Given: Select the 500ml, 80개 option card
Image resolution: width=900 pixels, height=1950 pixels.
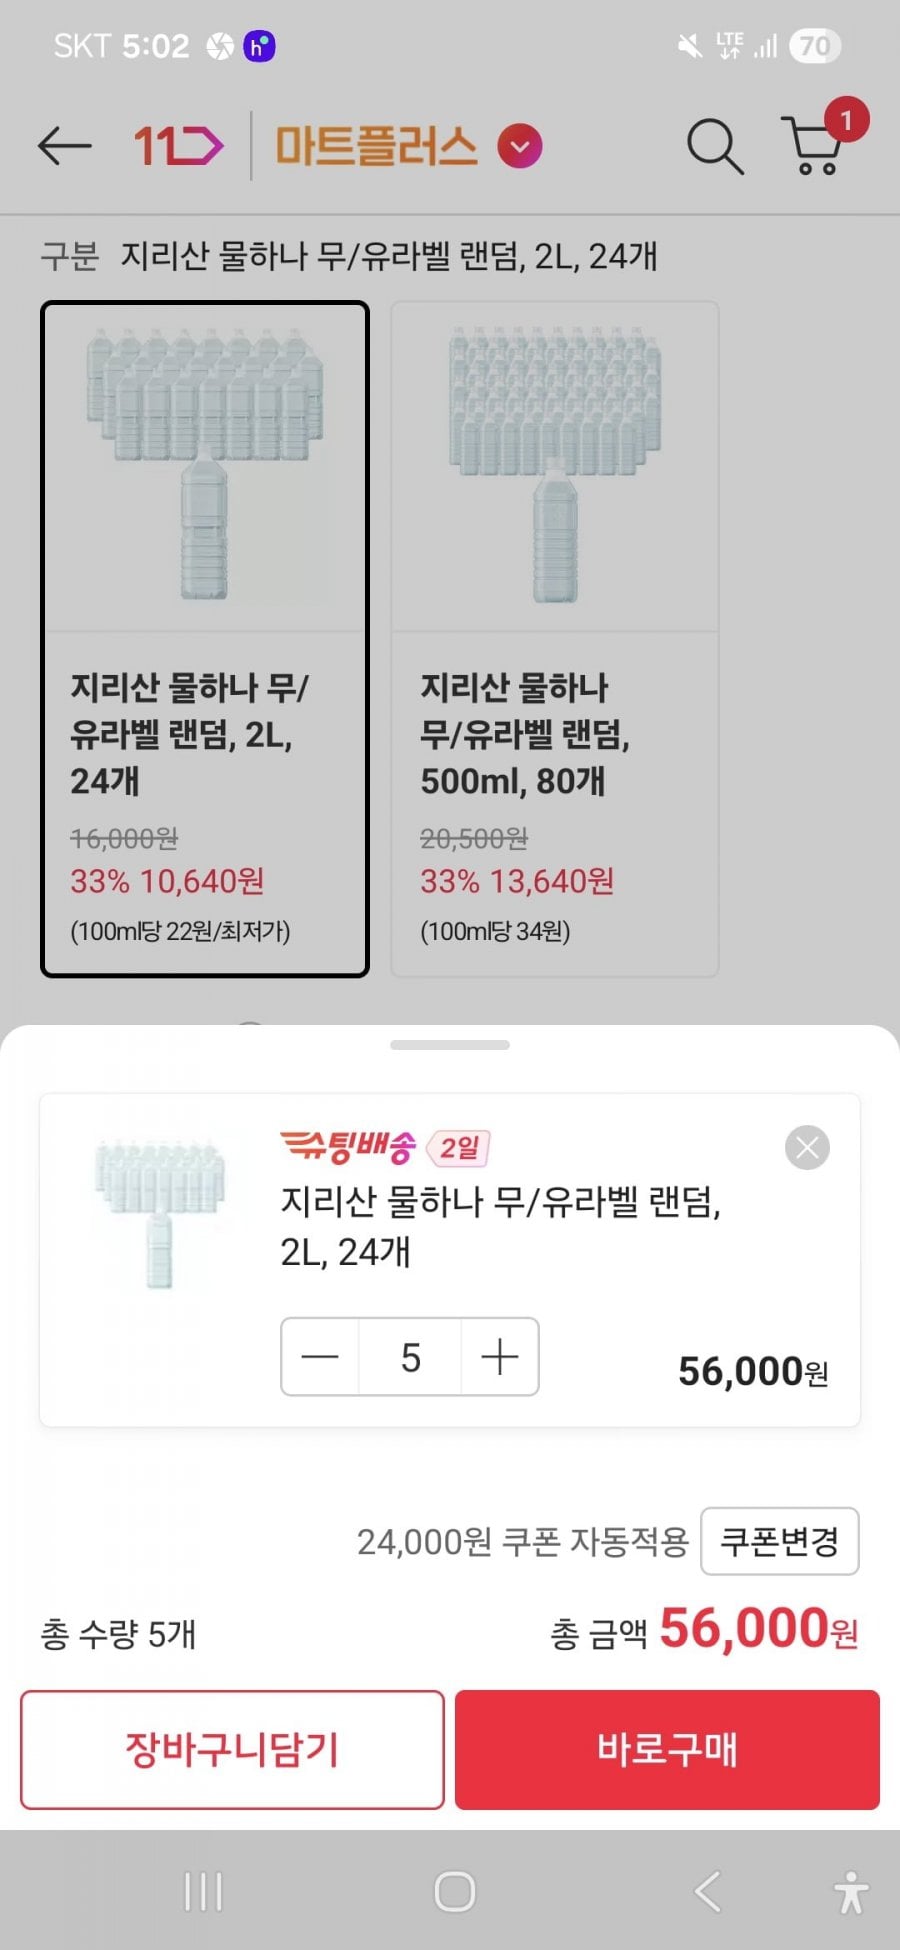Looking at the screenshot, I should pyautogui.click(x=554, y=639).
